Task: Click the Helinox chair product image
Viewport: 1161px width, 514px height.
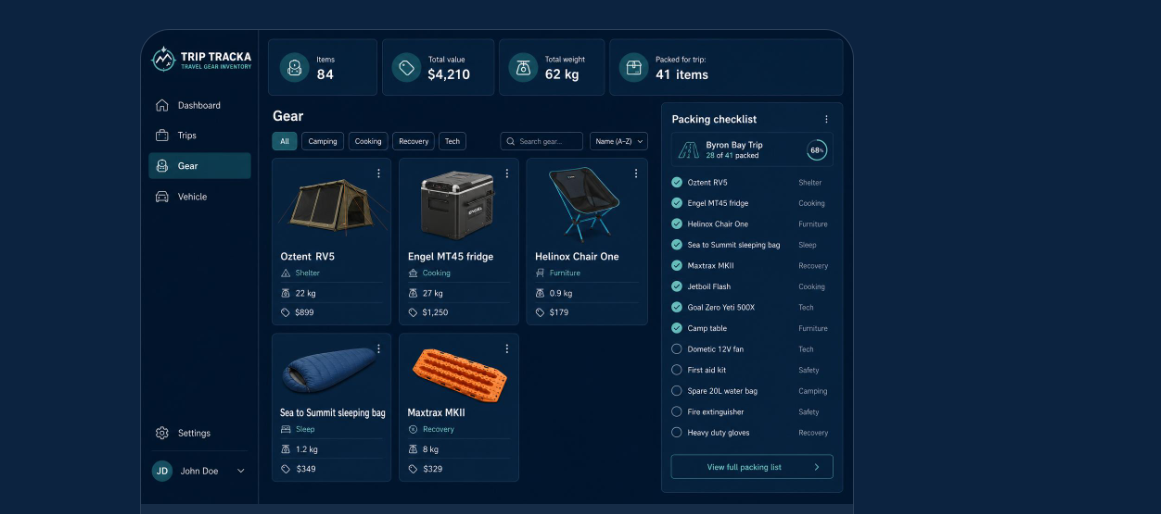Action: [x=584, y=203]
